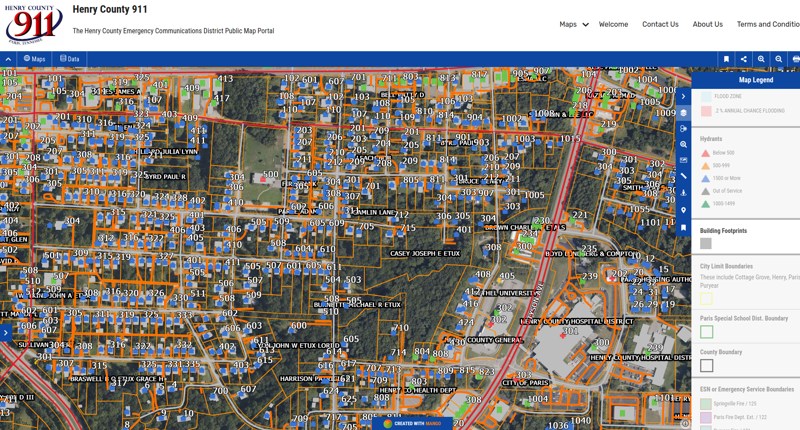Click the Henry County 911 page title
Screen dimensions: 800x430
(x=110, y=9)
